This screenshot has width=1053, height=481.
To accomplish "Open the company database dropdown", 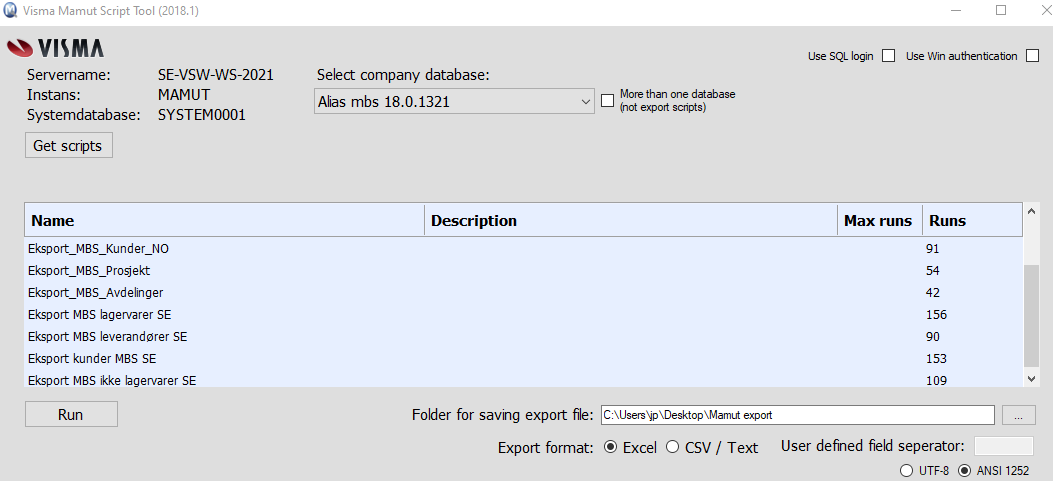I will point(454,101).
